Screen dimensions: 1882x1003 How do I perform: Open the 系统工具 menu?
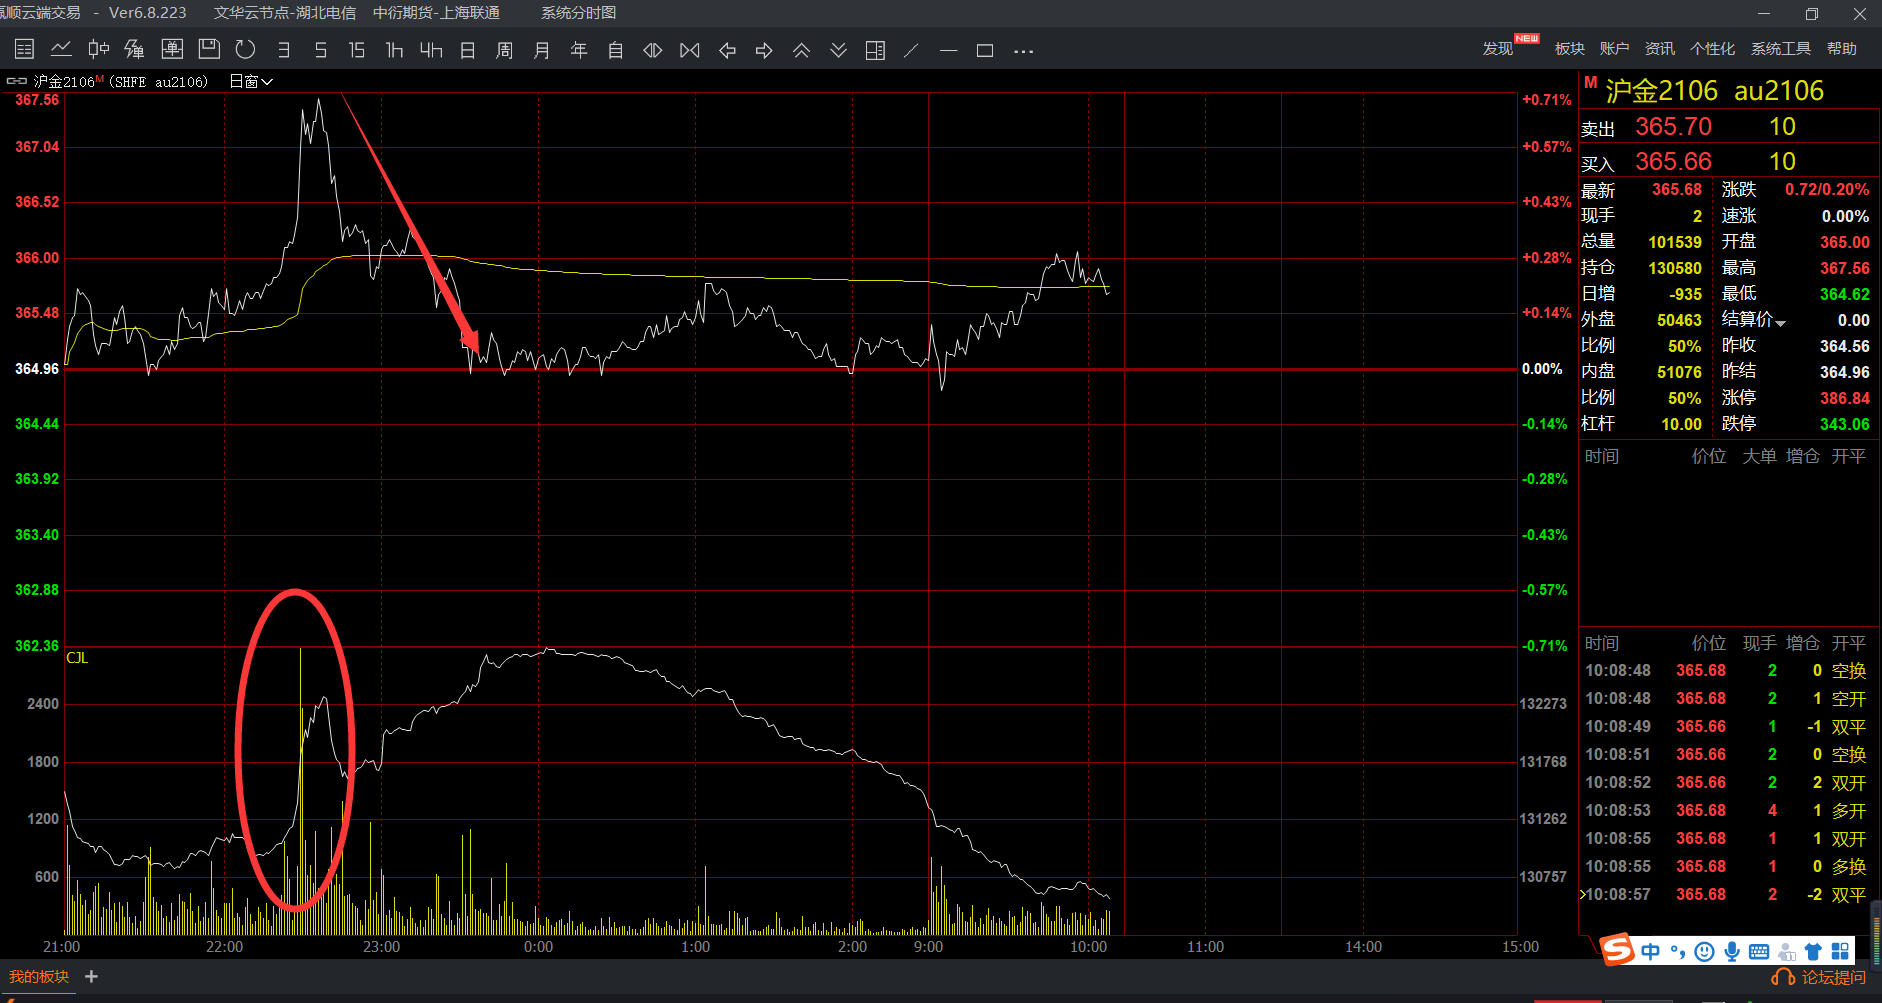coord(1781,49)
